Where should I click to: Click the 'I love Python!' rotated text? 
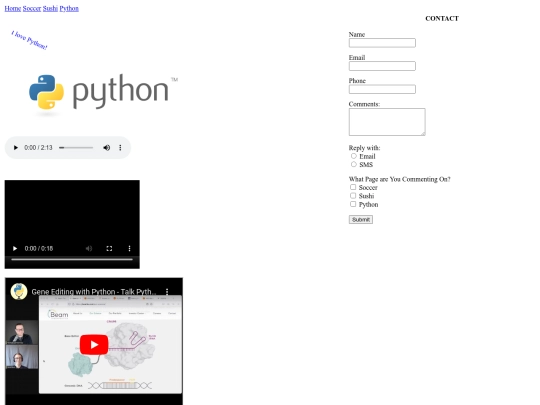pyautogui.click(x=29, y=40)
